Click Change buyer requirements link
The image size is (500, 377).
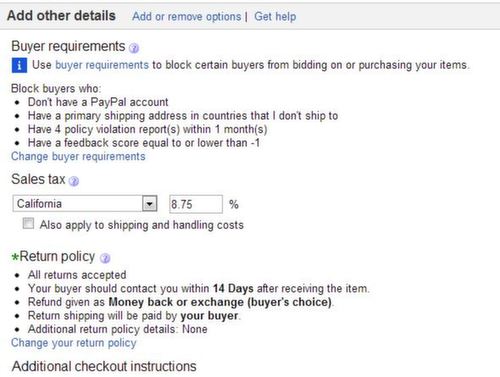click(78, 156)
